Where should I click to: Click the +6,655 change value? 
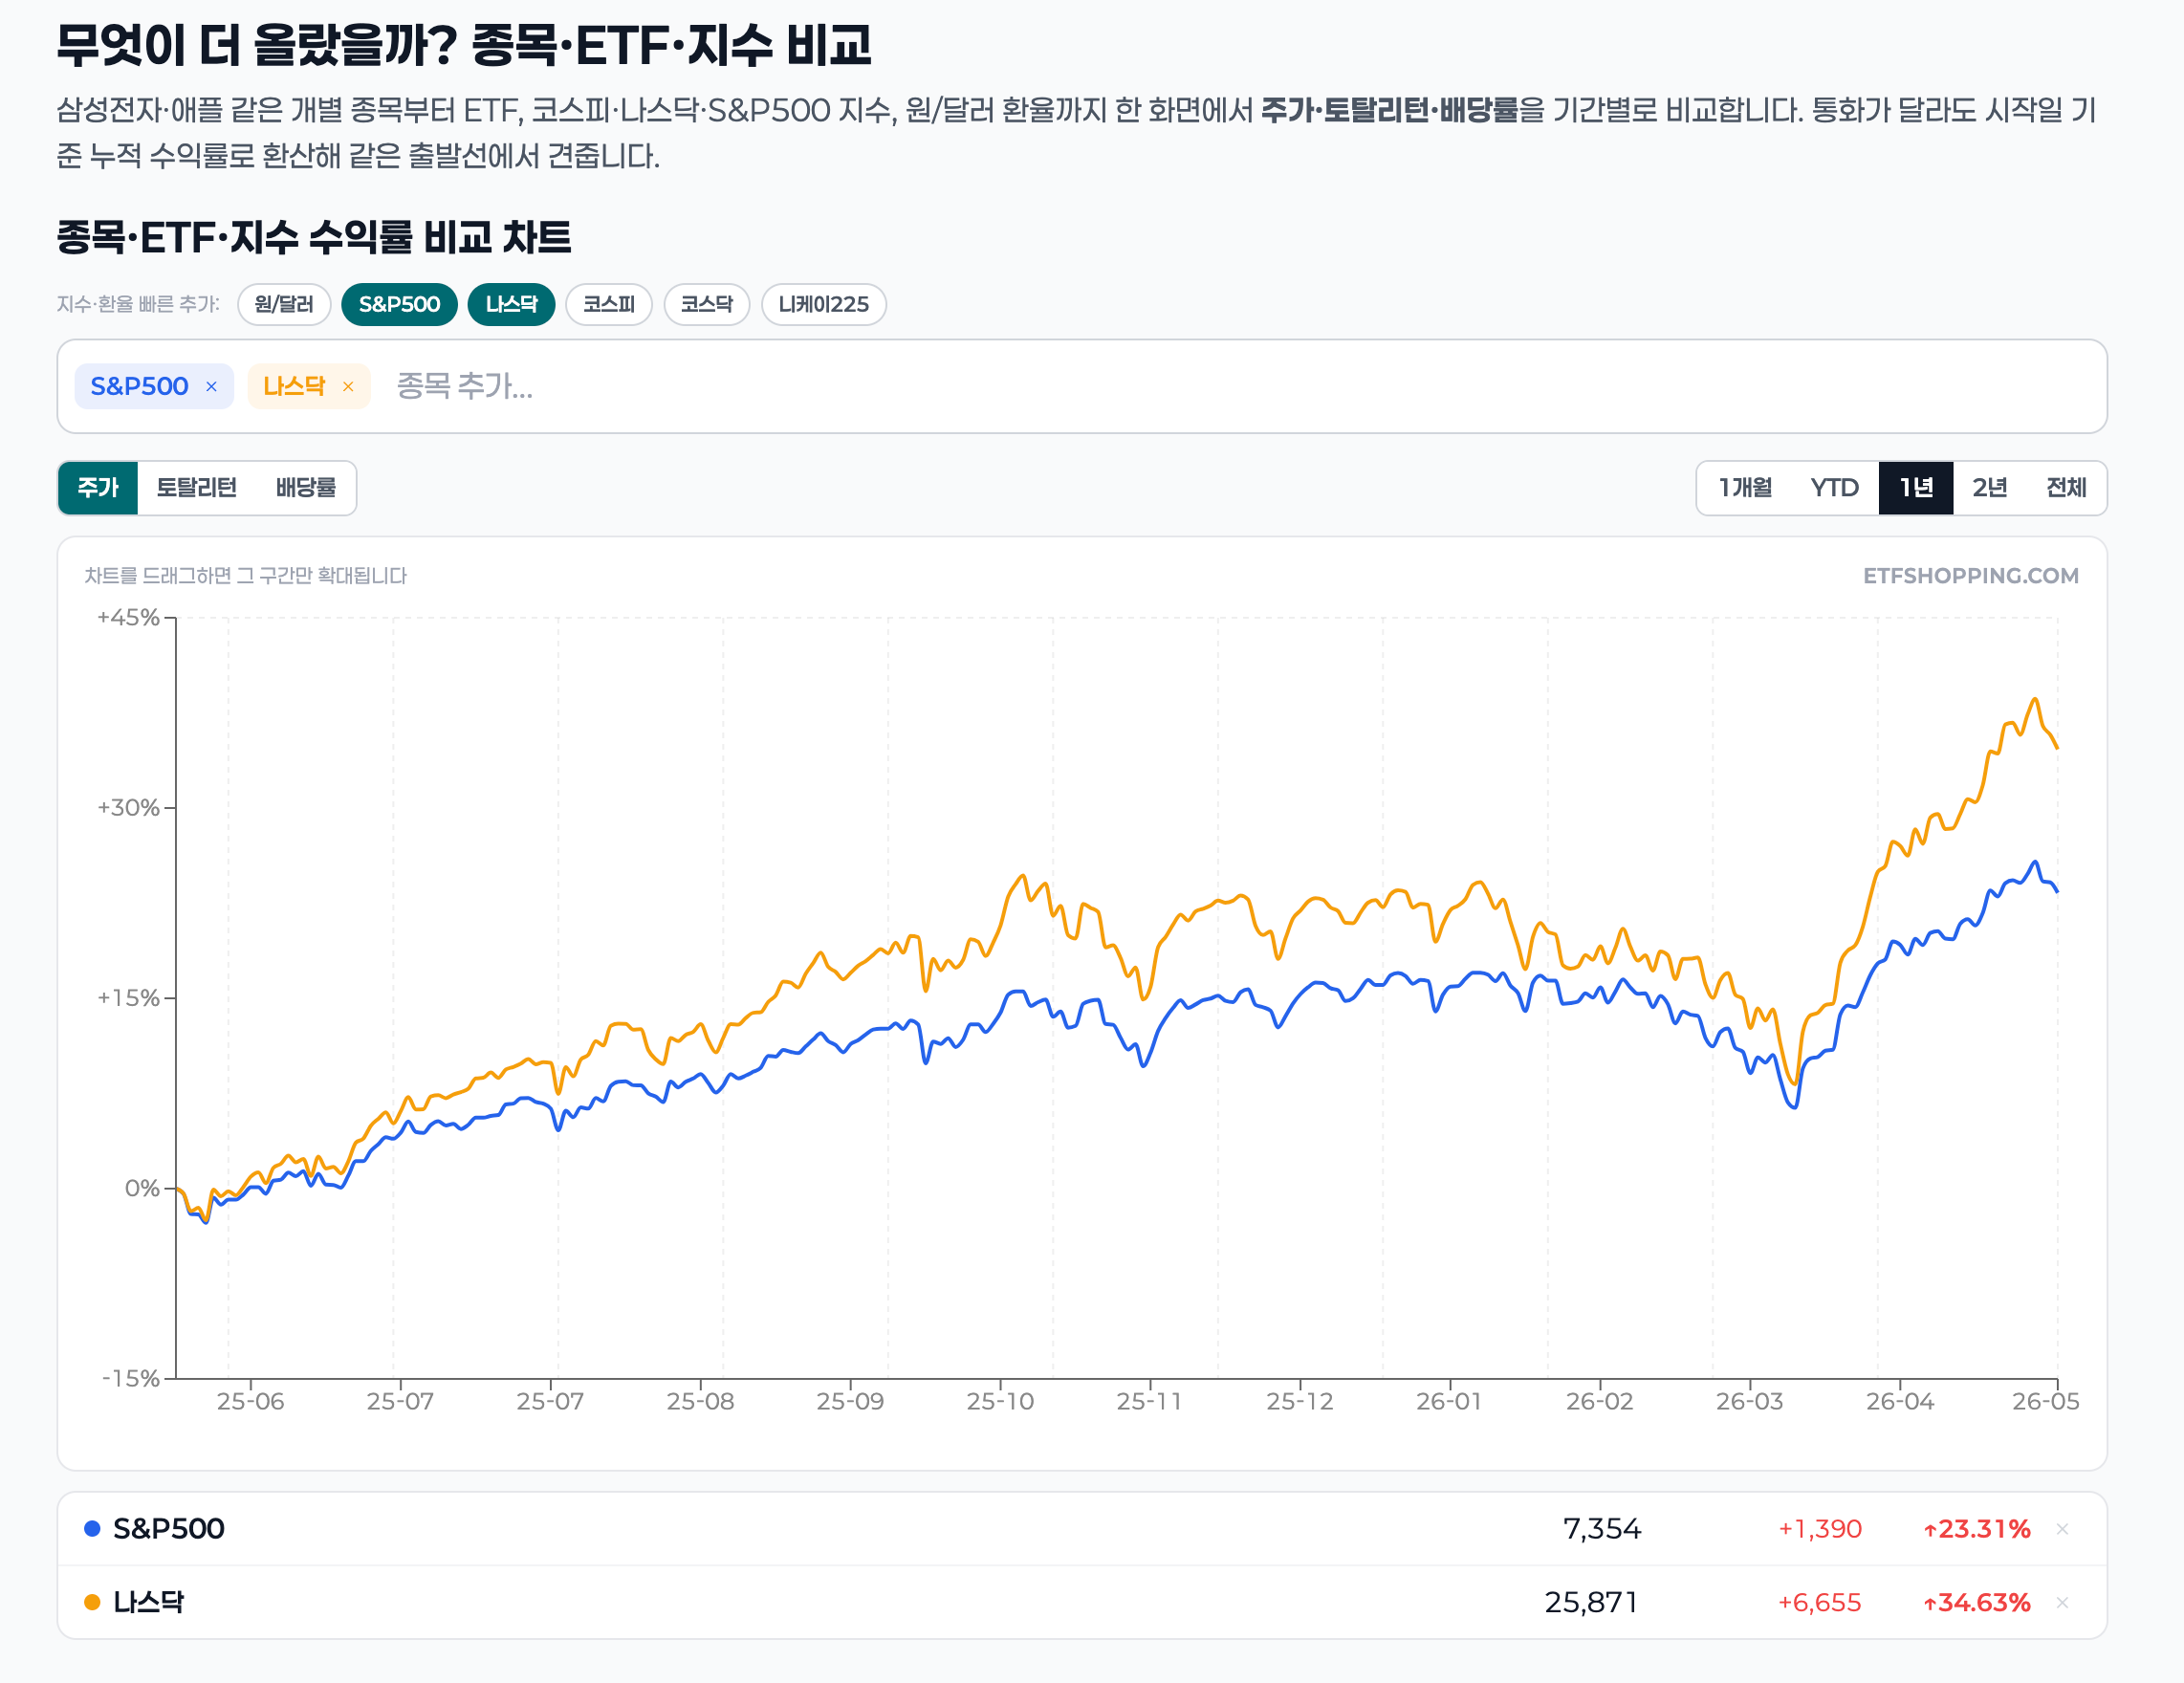point(1819,1603)
